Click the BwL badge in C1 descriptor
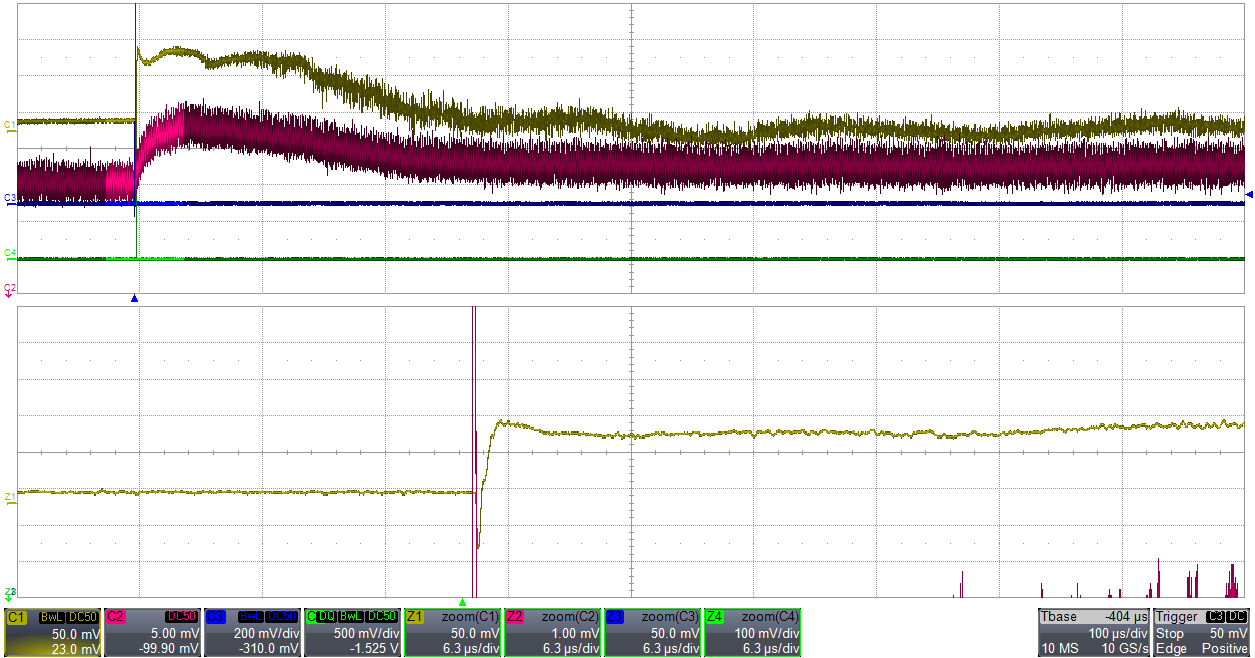The width and height of the screenshot is (1255, 658). pyautogui.click(x=51, y=617)
